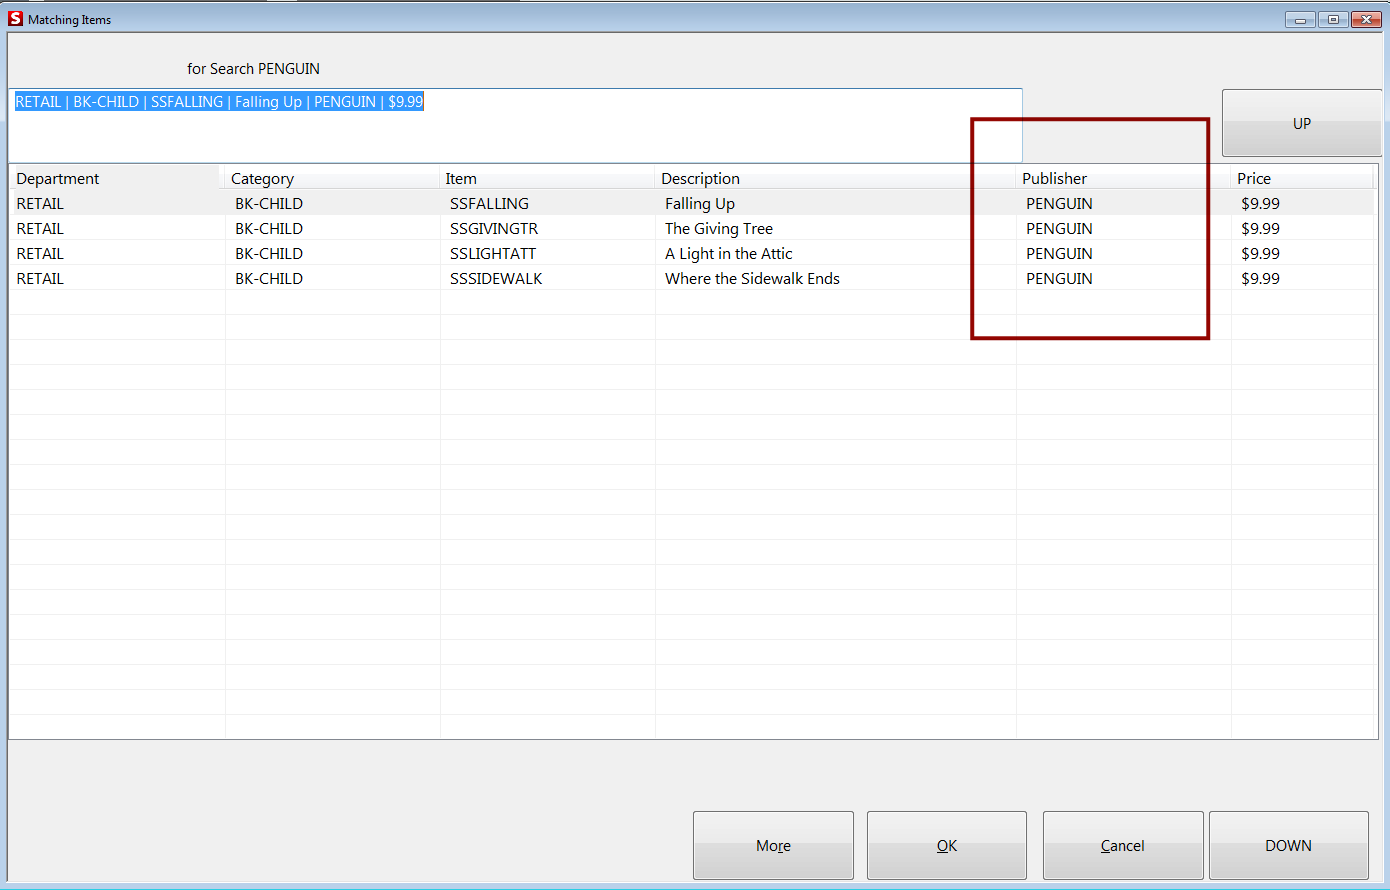
Task: Click PENGUIN in the Publisher column for SSGIVINGTR
Action: [1059, 228]
